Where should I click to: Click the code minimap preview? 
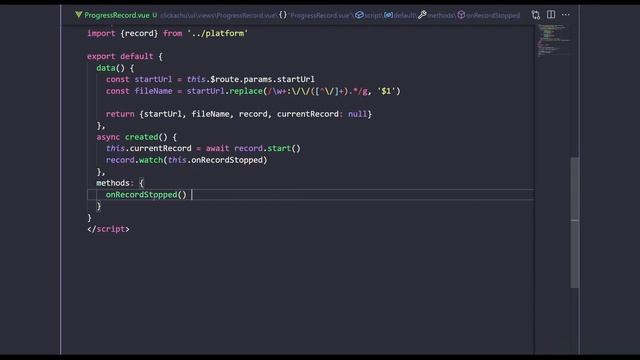pos(553,41)
